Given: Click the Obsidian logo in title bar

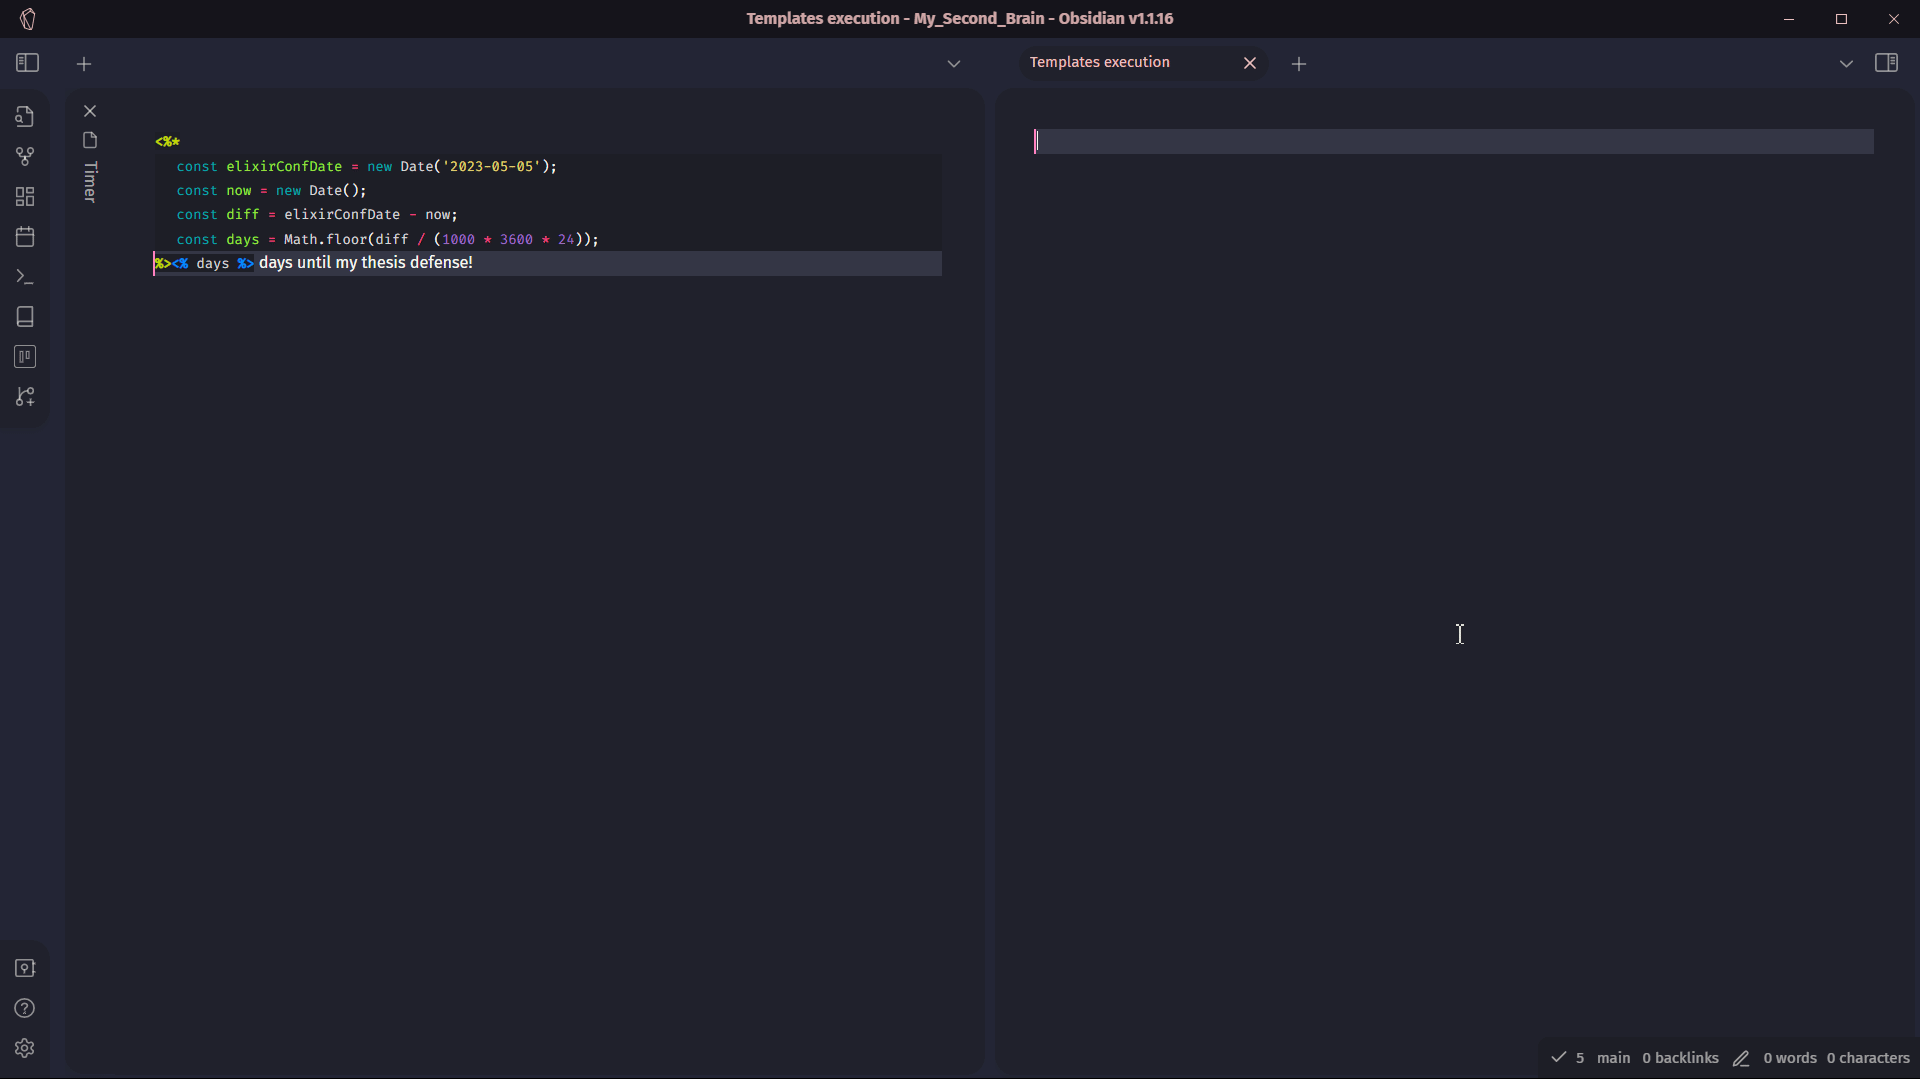Looking at the screenshot, I should 28,19.
